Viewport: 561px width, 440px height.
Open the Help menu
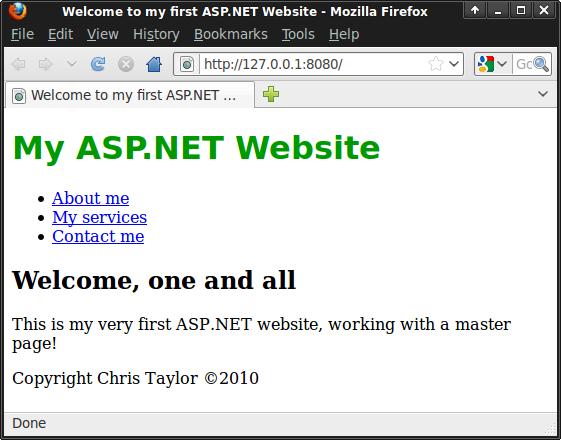[344, 34]
